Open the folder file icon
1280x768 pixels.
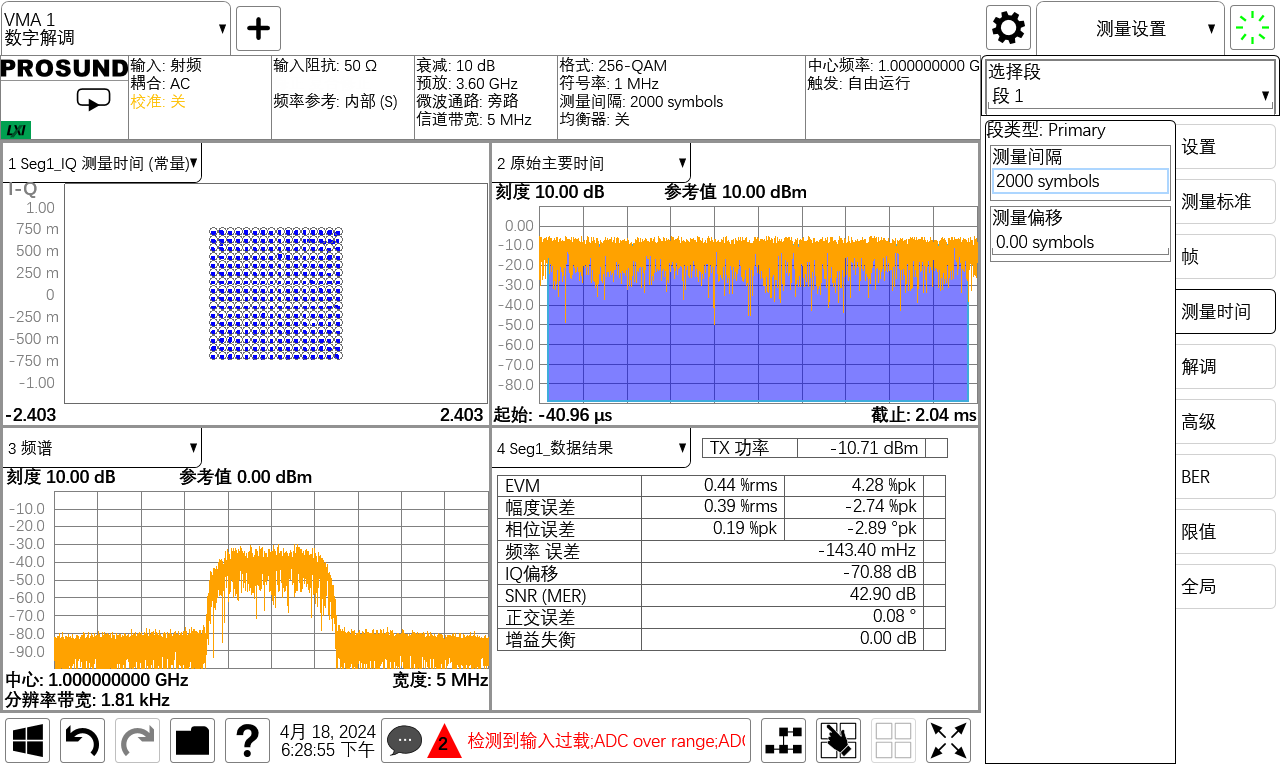point(193,741)
